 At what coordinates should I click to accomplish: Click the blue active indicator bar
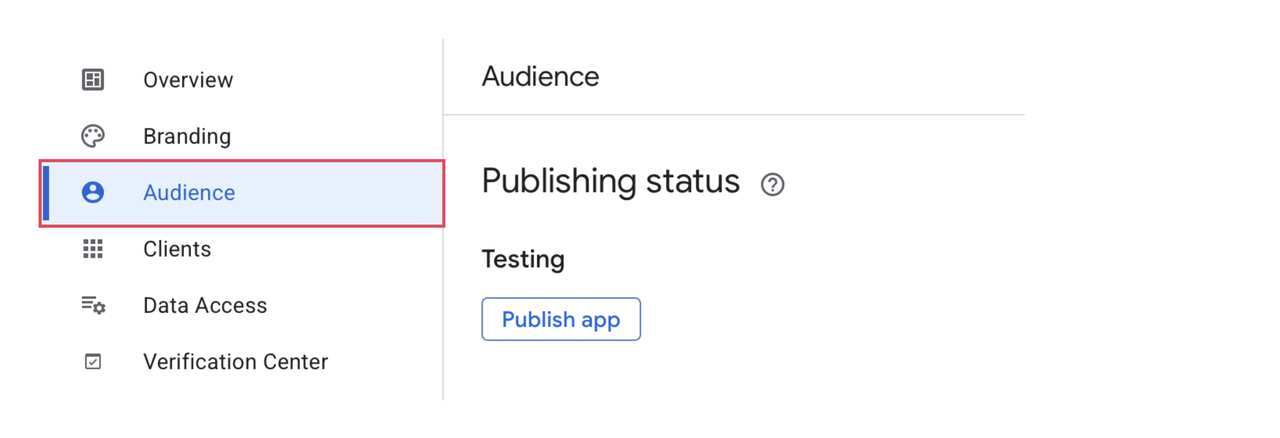click(x=46, y=192)
